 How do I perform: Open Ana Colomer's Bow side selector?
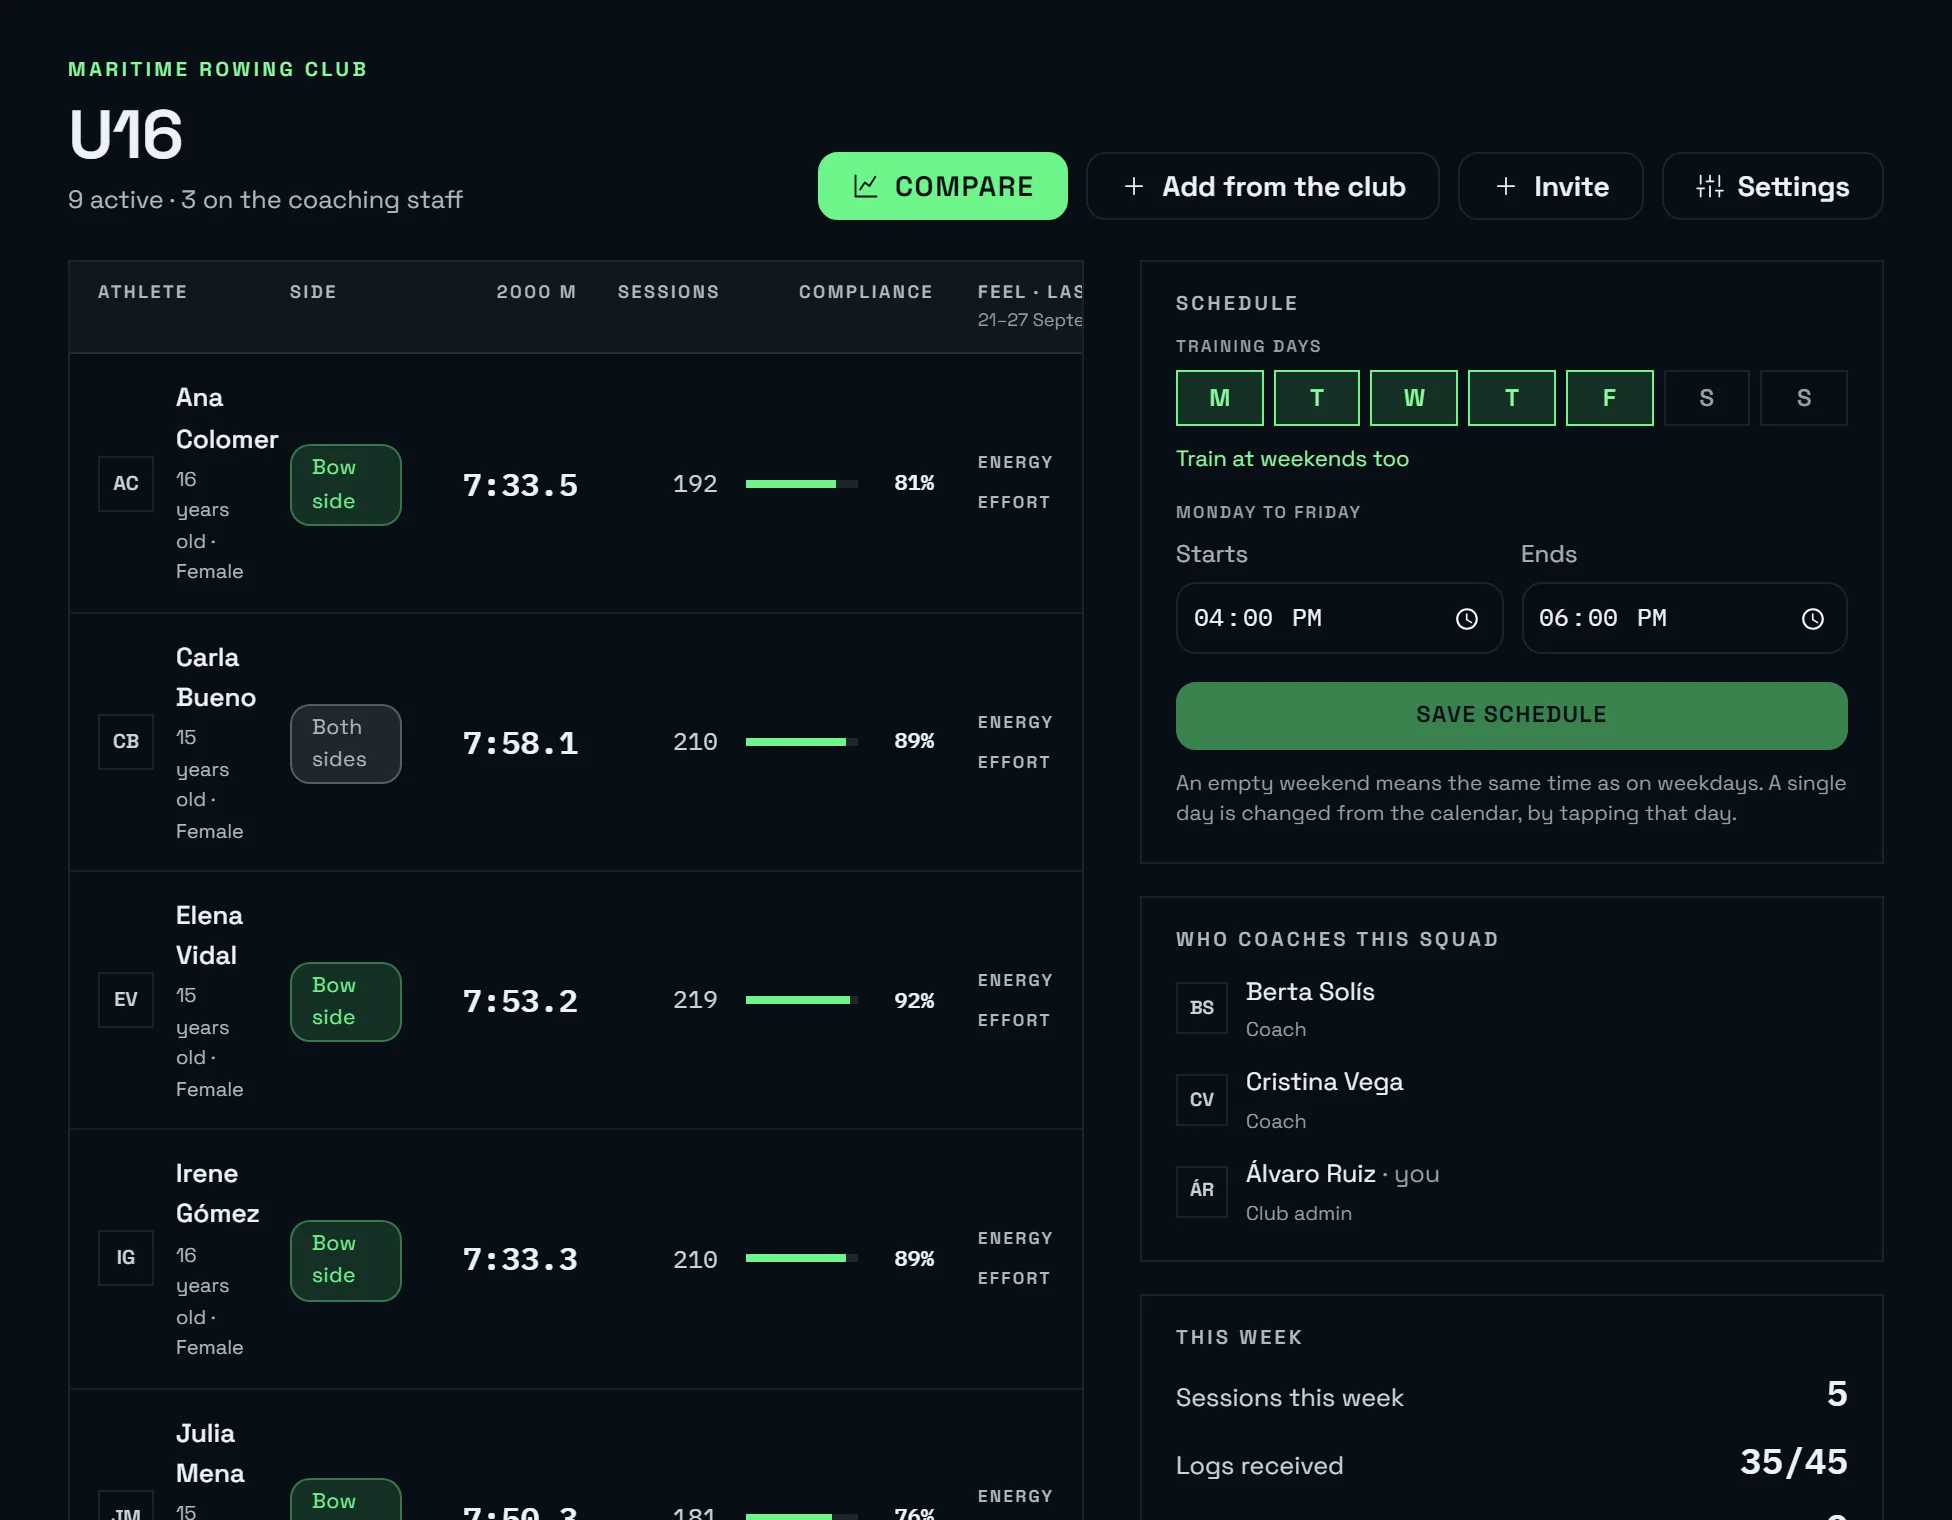tap(346, 485)
